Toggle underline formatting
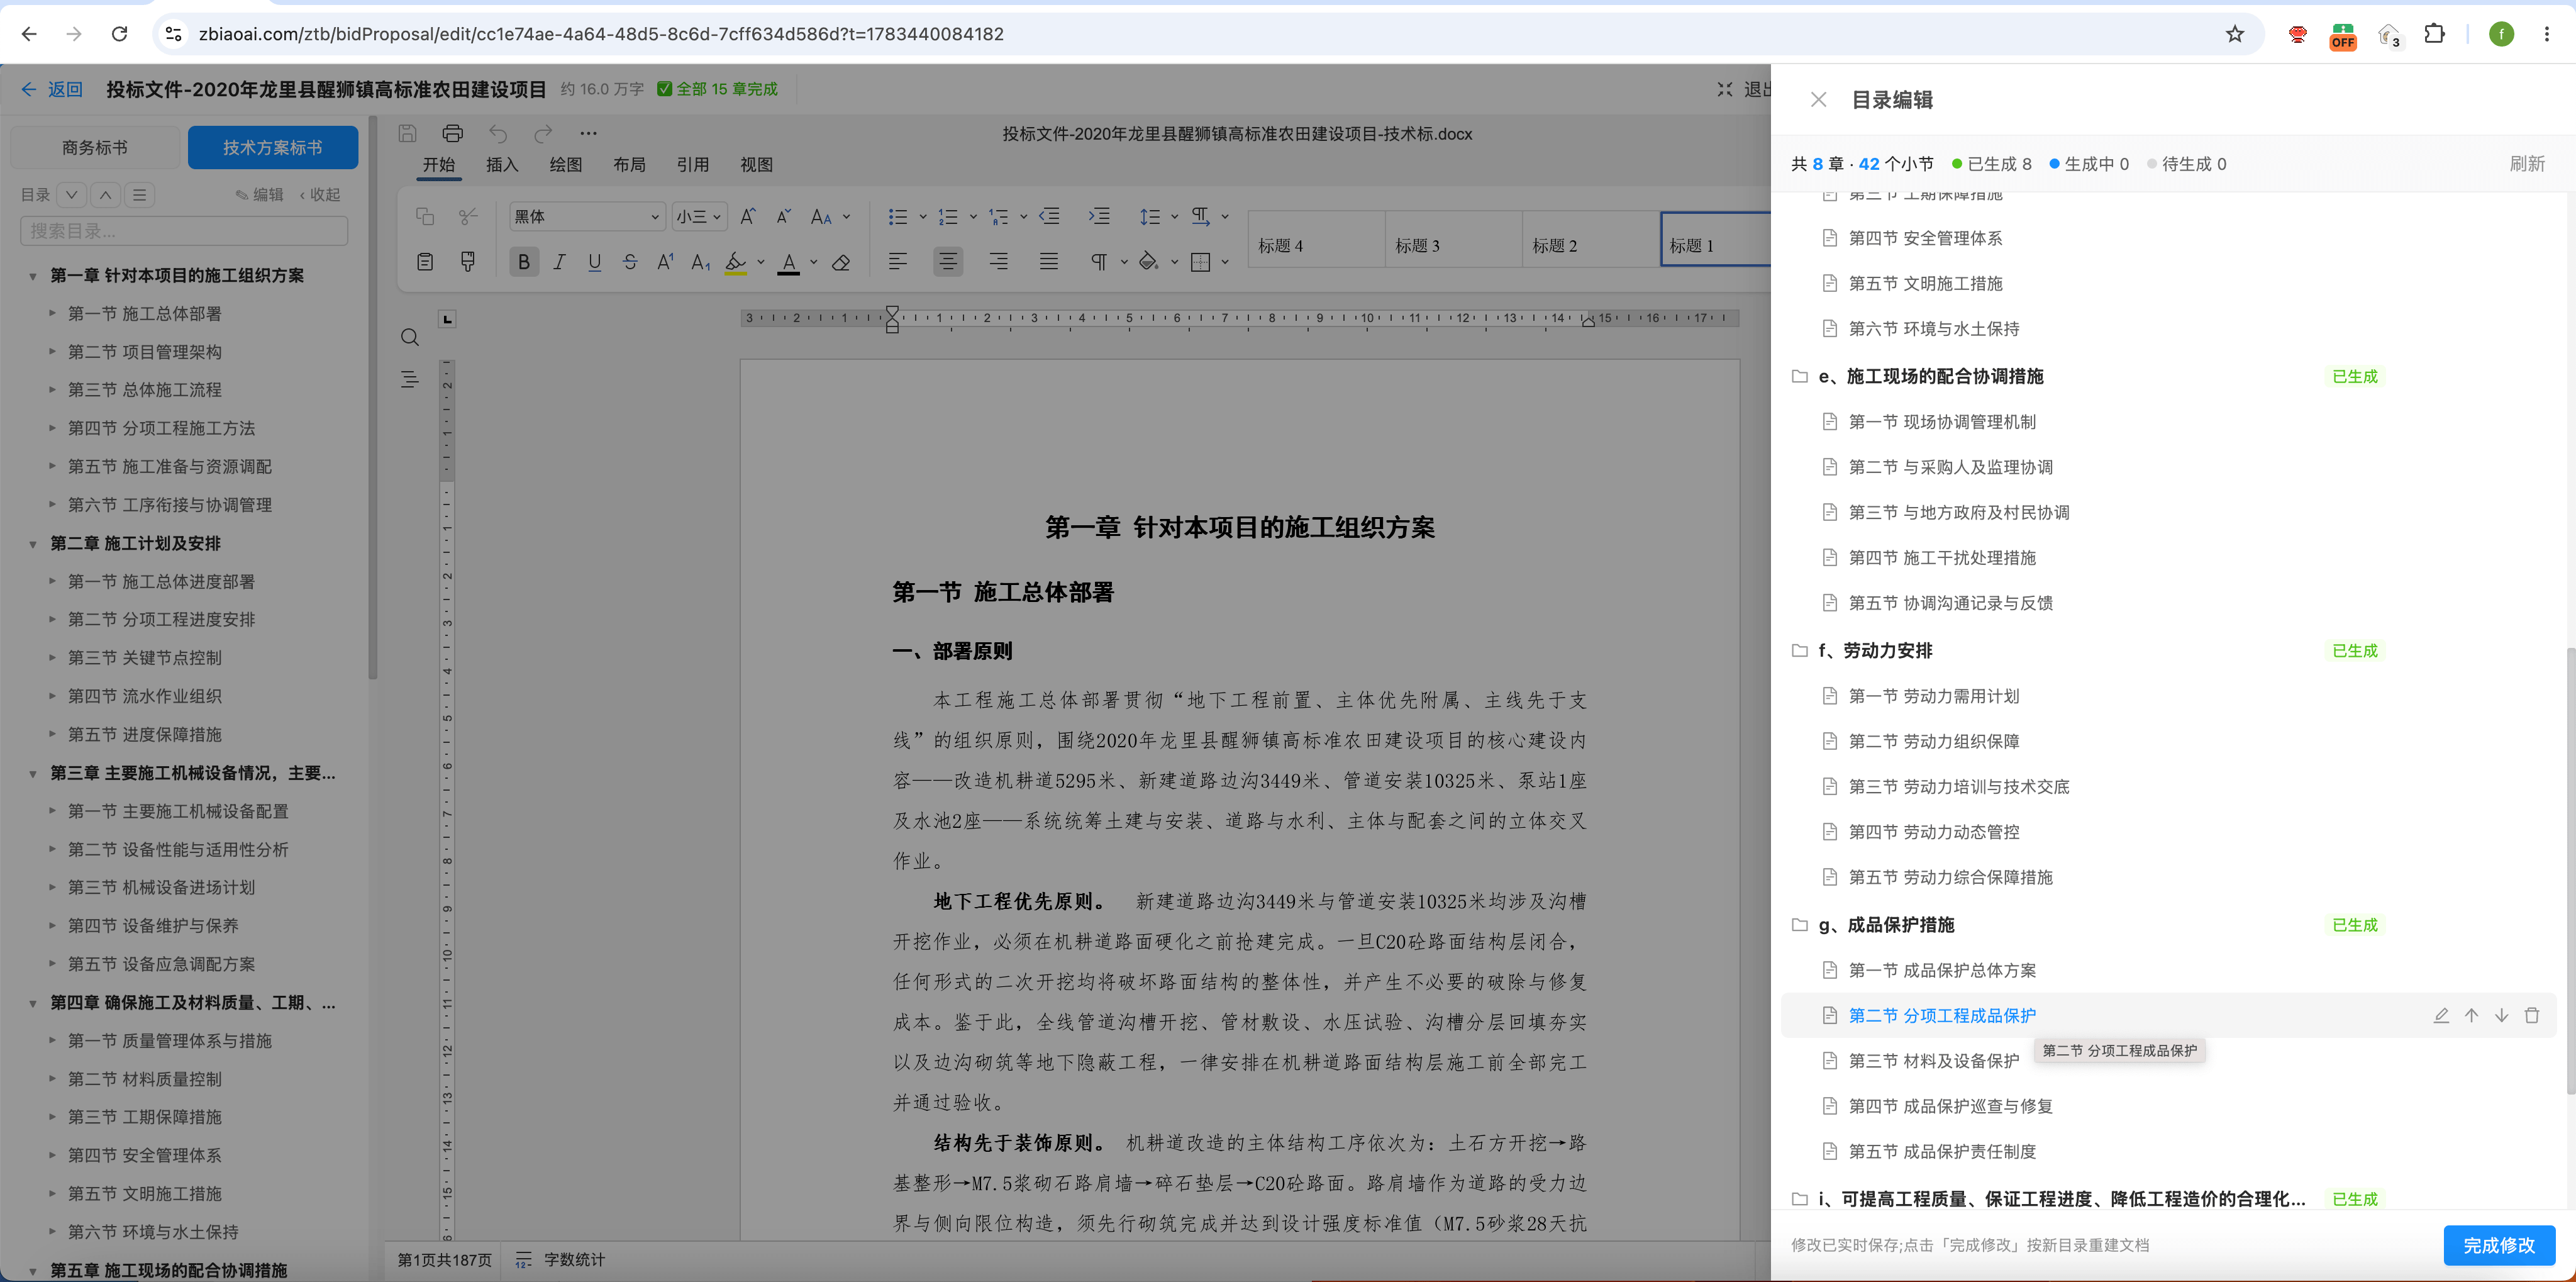The height and width of the screenshot is (1282, 2576). click(595, 262)
